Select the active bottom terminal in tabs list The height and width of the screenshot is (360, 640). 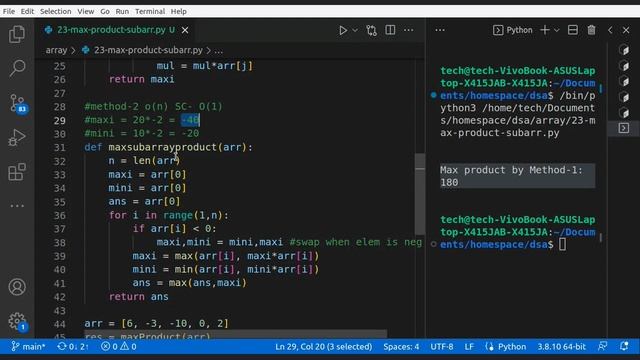point(624,128)
